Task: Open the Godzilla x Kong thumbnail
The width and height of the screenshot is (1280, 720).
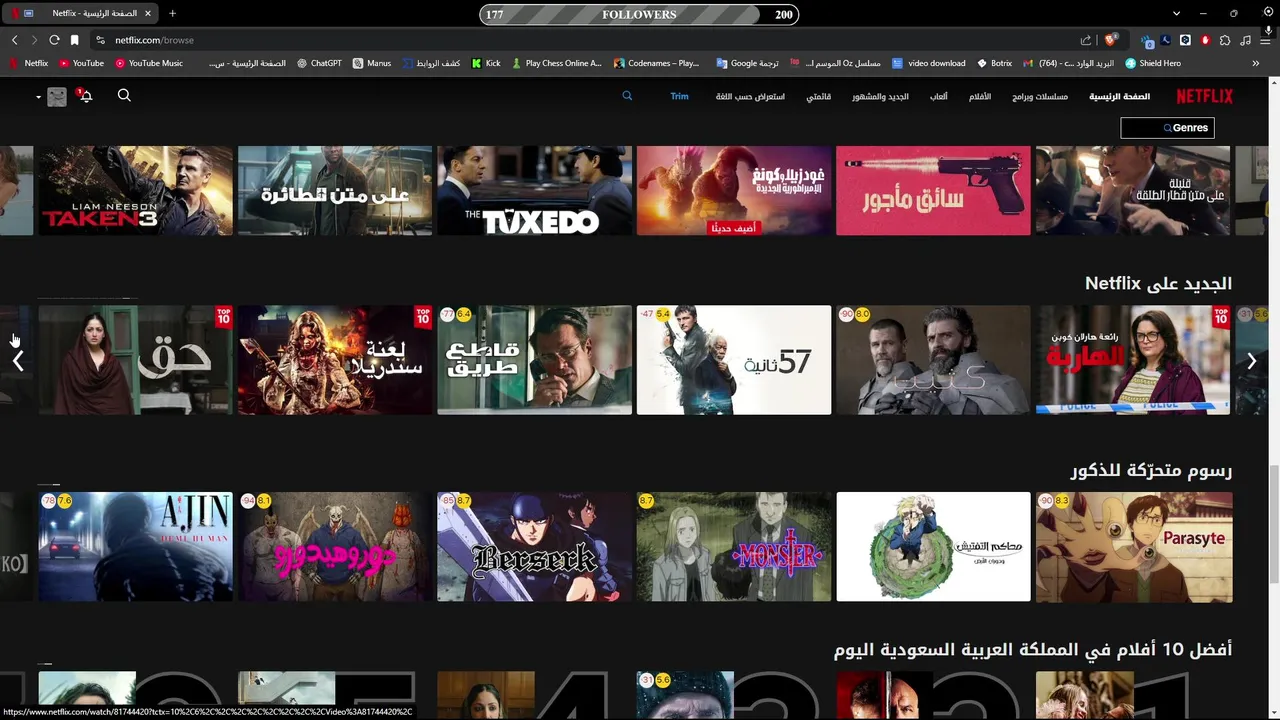Action: 734,191
